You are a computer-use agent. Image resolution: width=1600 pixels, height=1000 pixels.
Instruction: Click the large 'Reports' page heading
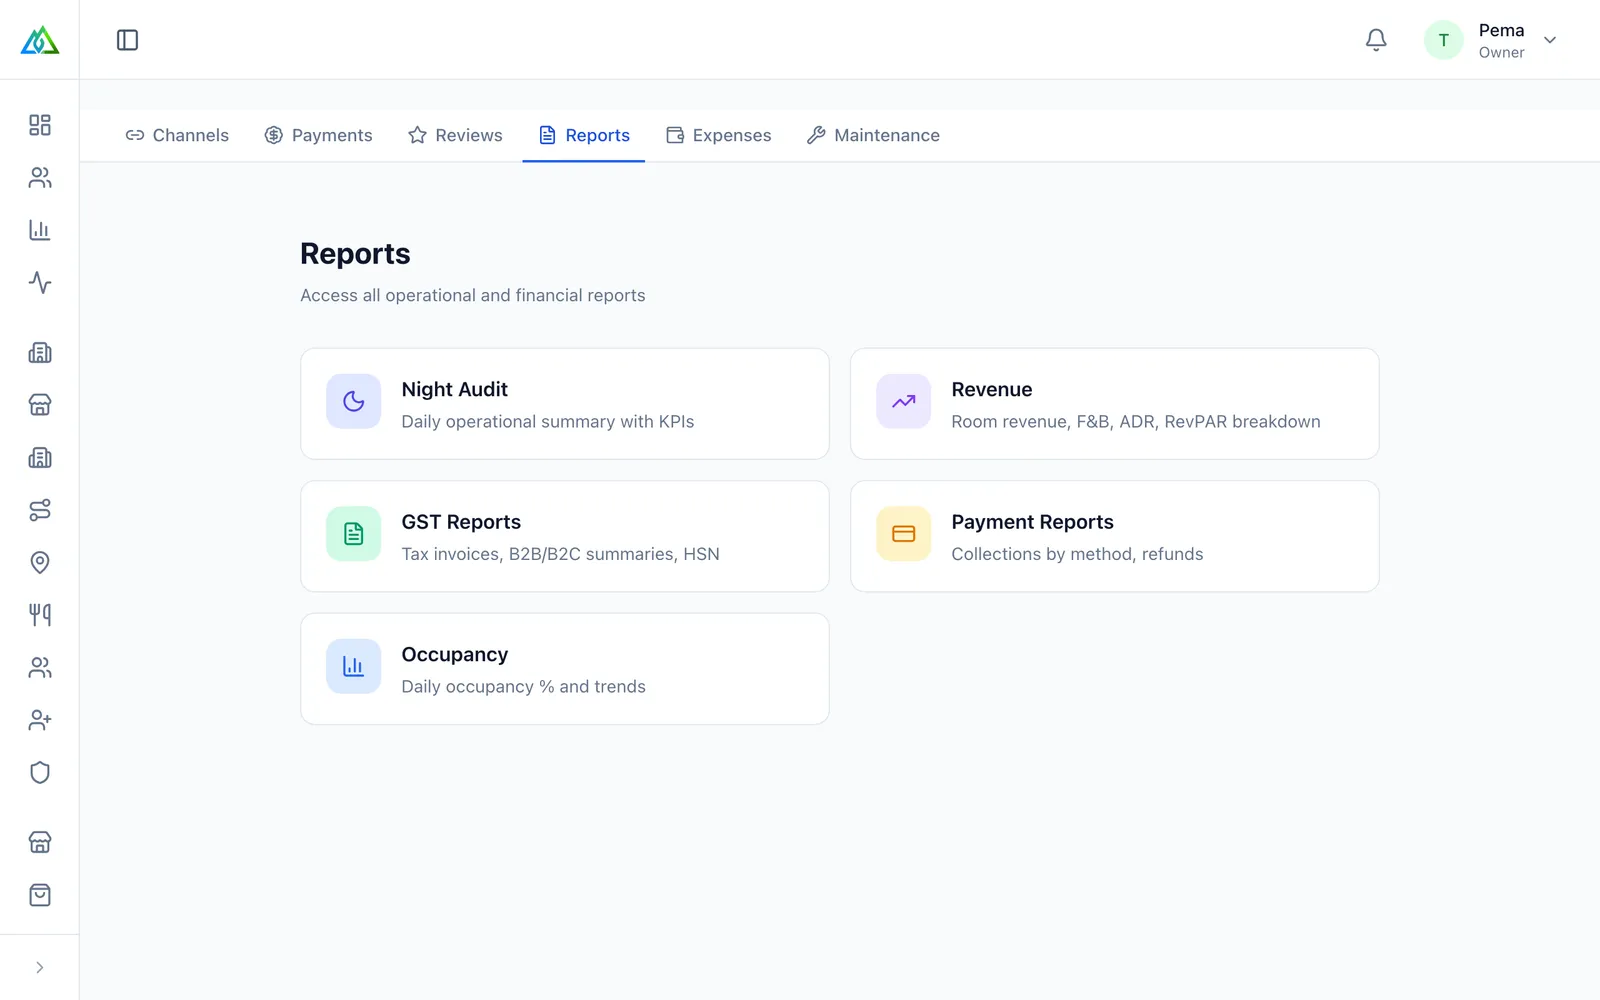click(355, 254)
